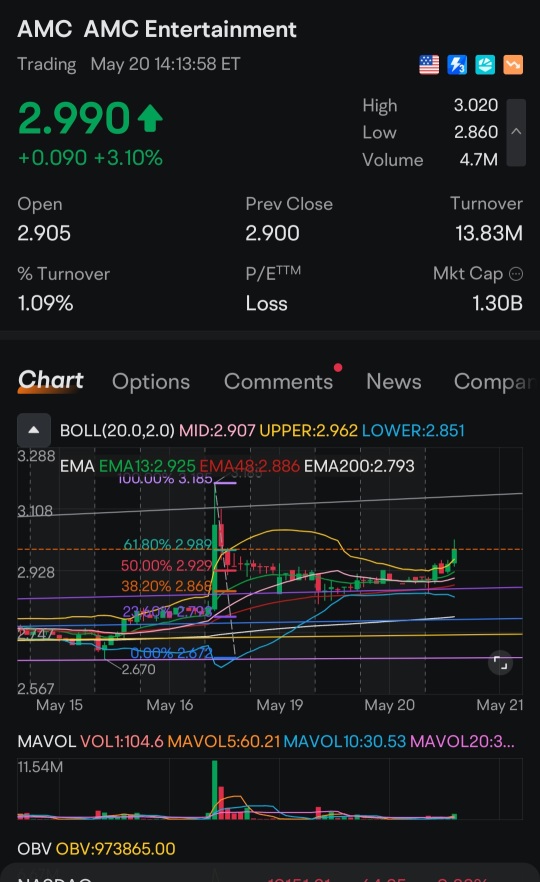This screenshot has width=540, height=882.
Task: Tap the 38.20% 2.868 Fibonacci level label
Action: click(x=166, y=586)
